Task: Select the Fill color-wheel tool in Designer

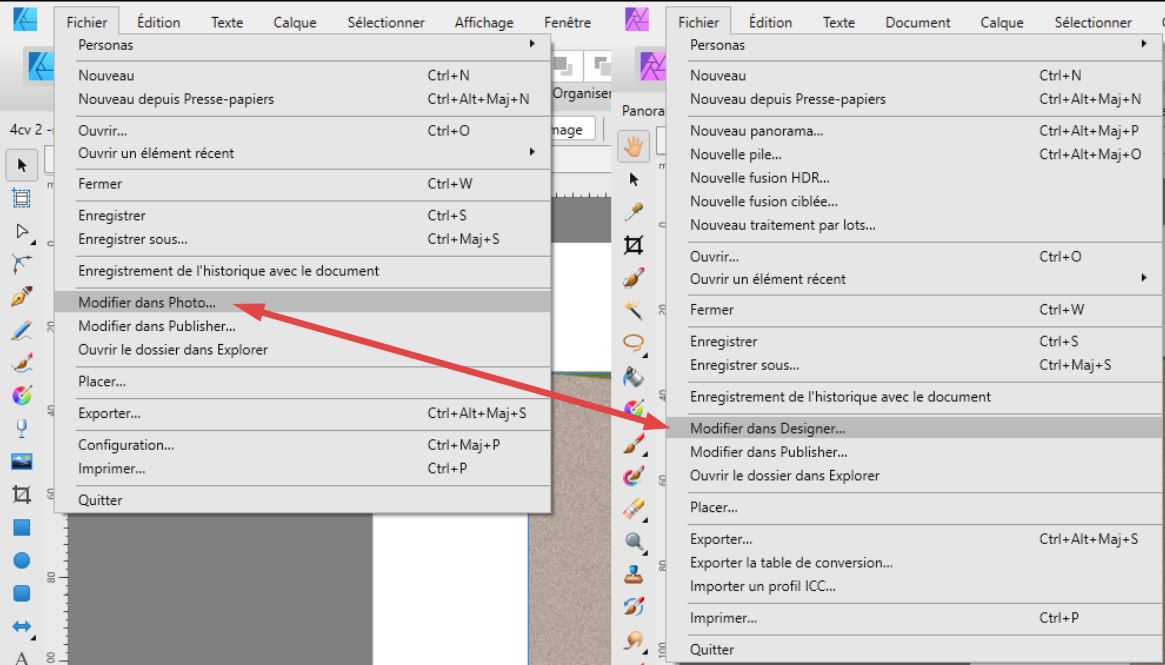Action: [x=22, y=395]
